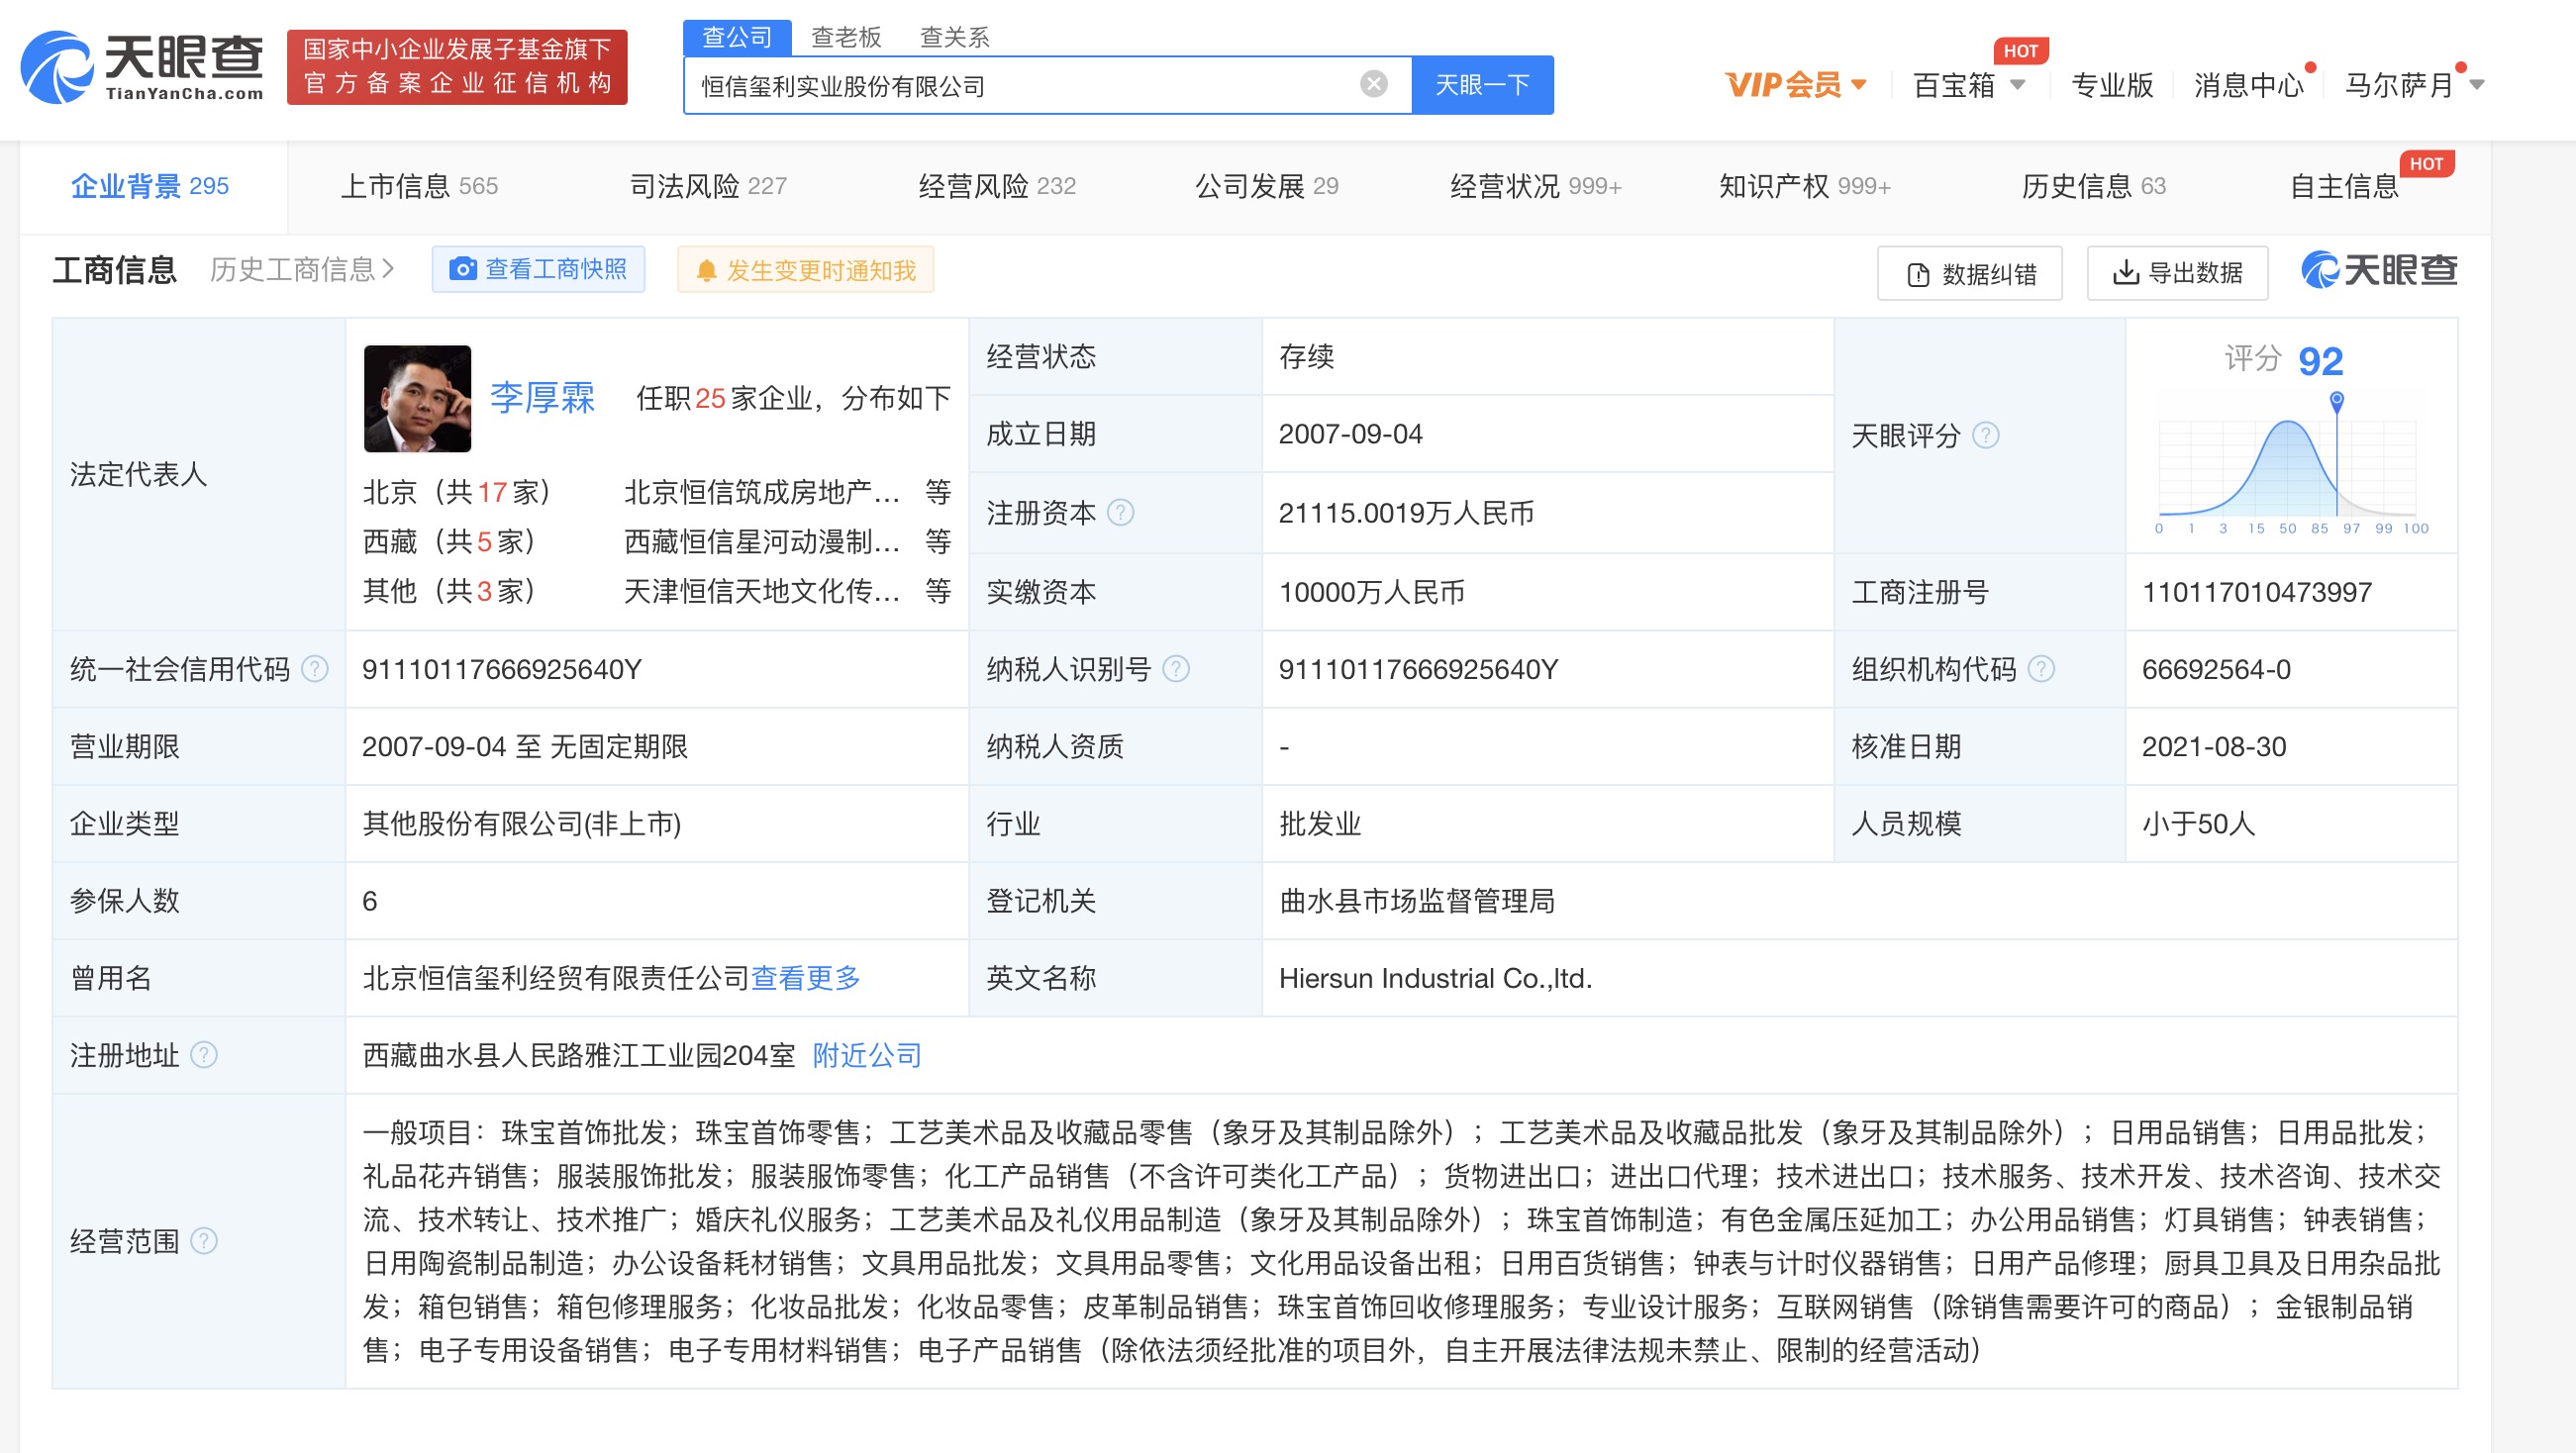2576x1453 pixels.
Task: Click 西藏恒信星河动漫制… company entry
Action: point(762,541)
